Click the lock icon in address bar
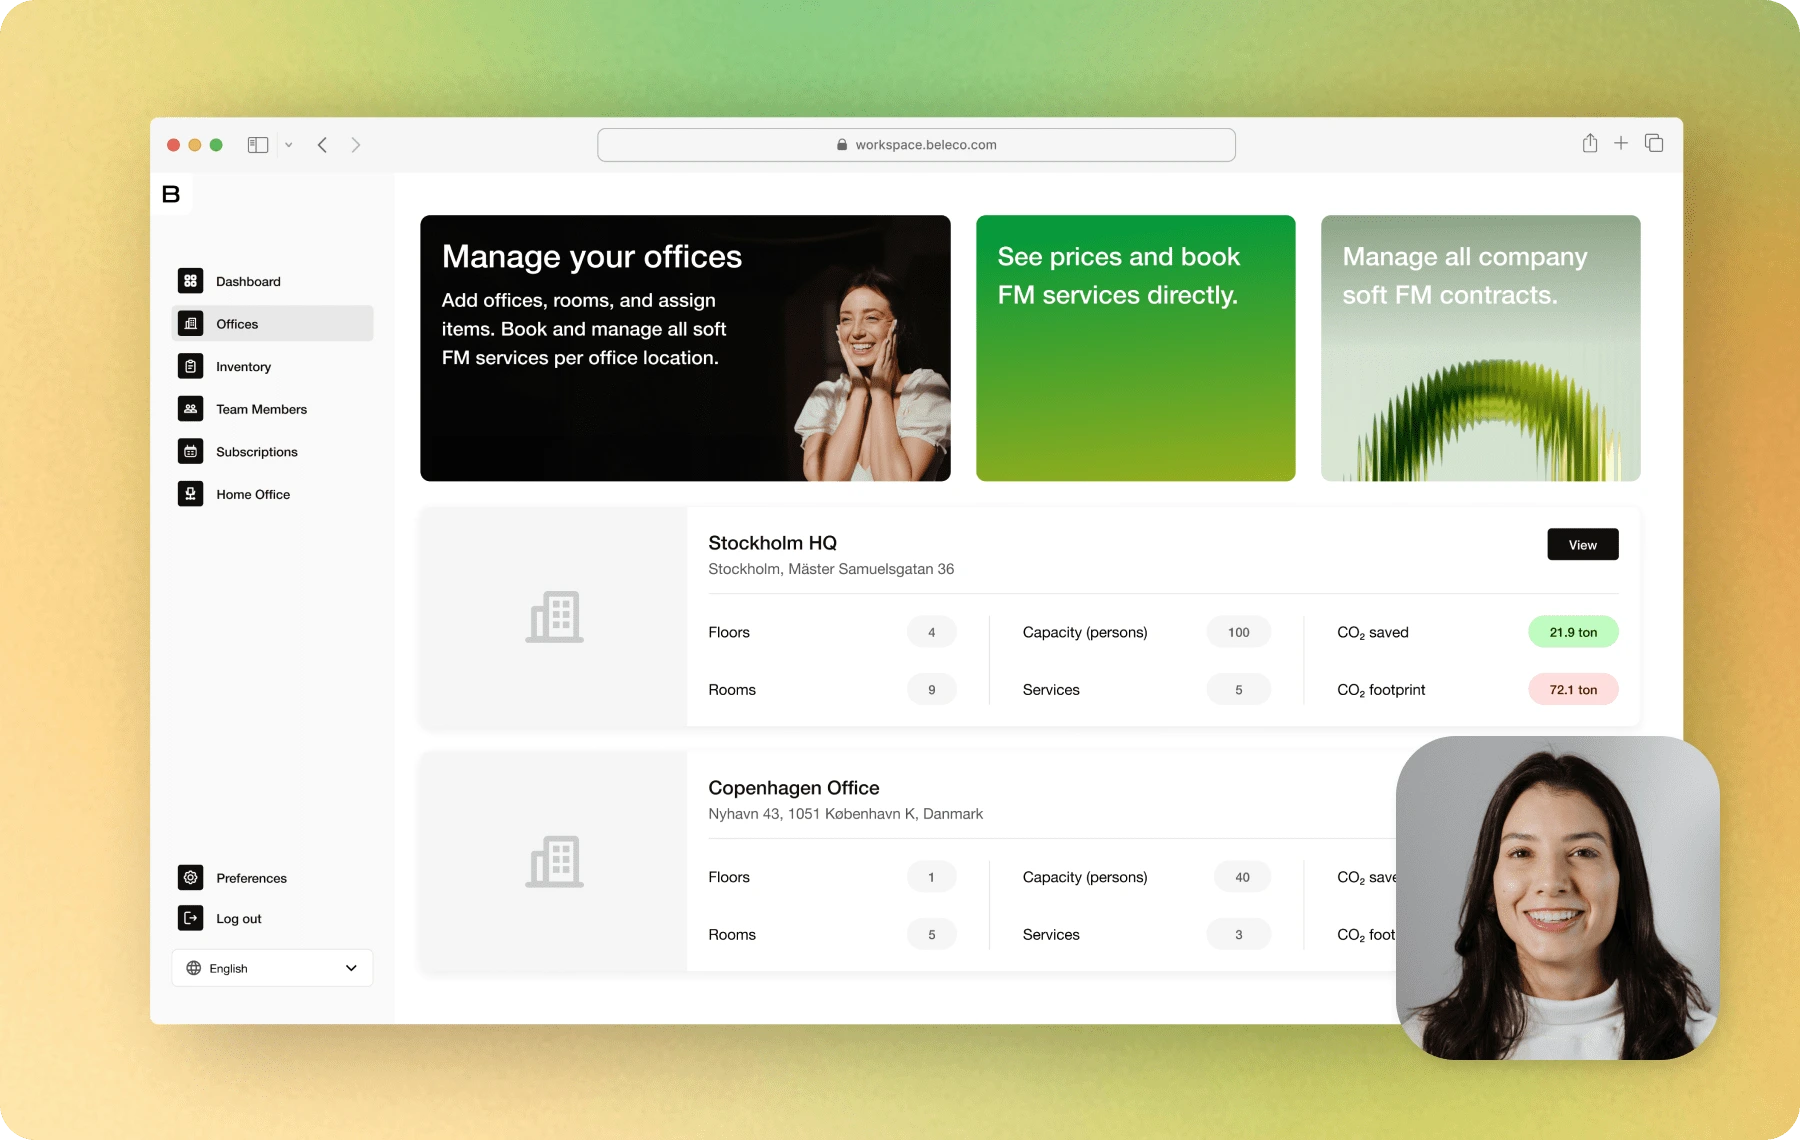 pos(842,145)
